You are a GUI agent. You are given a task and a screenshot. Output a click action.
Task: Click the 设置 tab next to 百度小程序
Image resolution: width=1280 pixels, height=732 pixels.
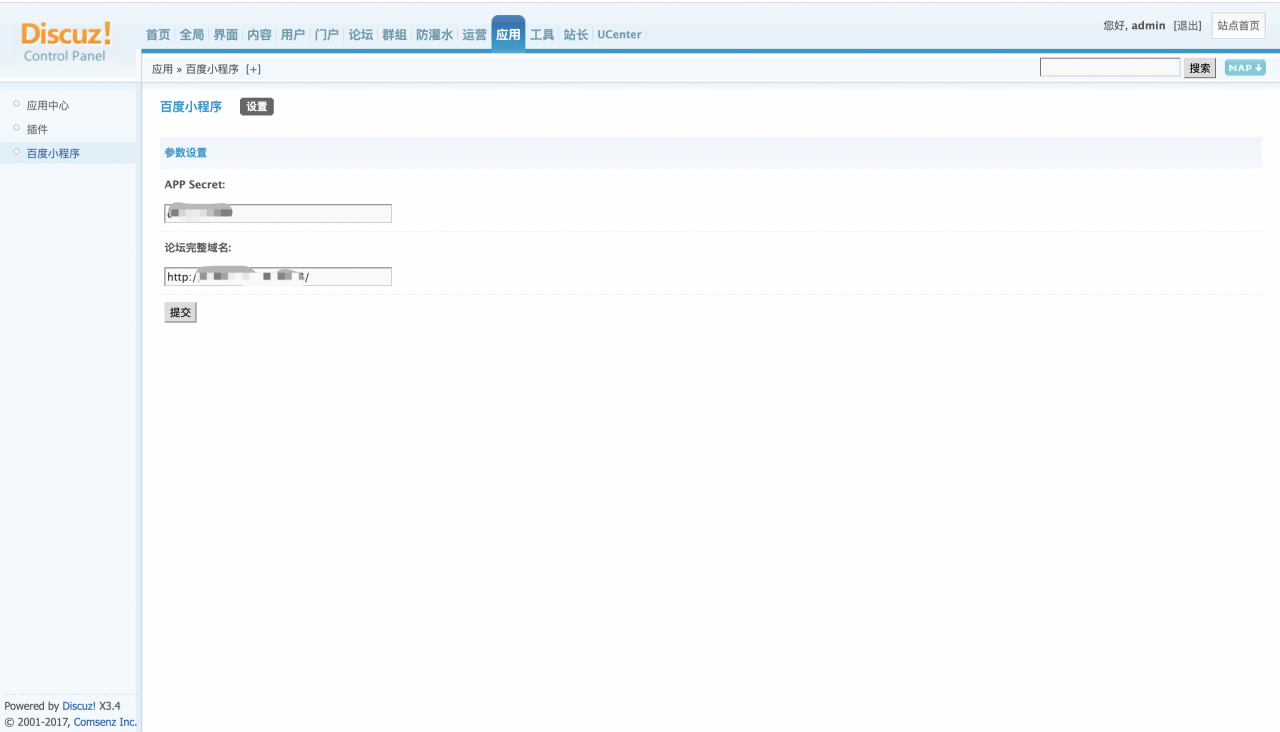[x=257, y=107]
